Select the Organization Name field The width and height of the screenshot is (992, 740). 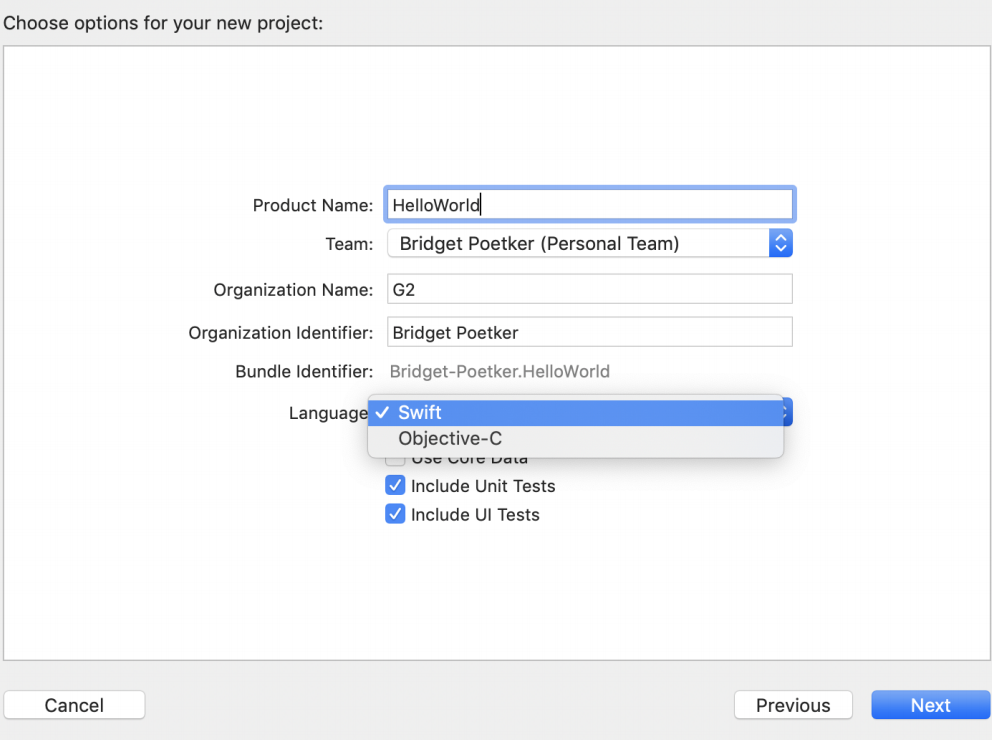tap(589, 289)
